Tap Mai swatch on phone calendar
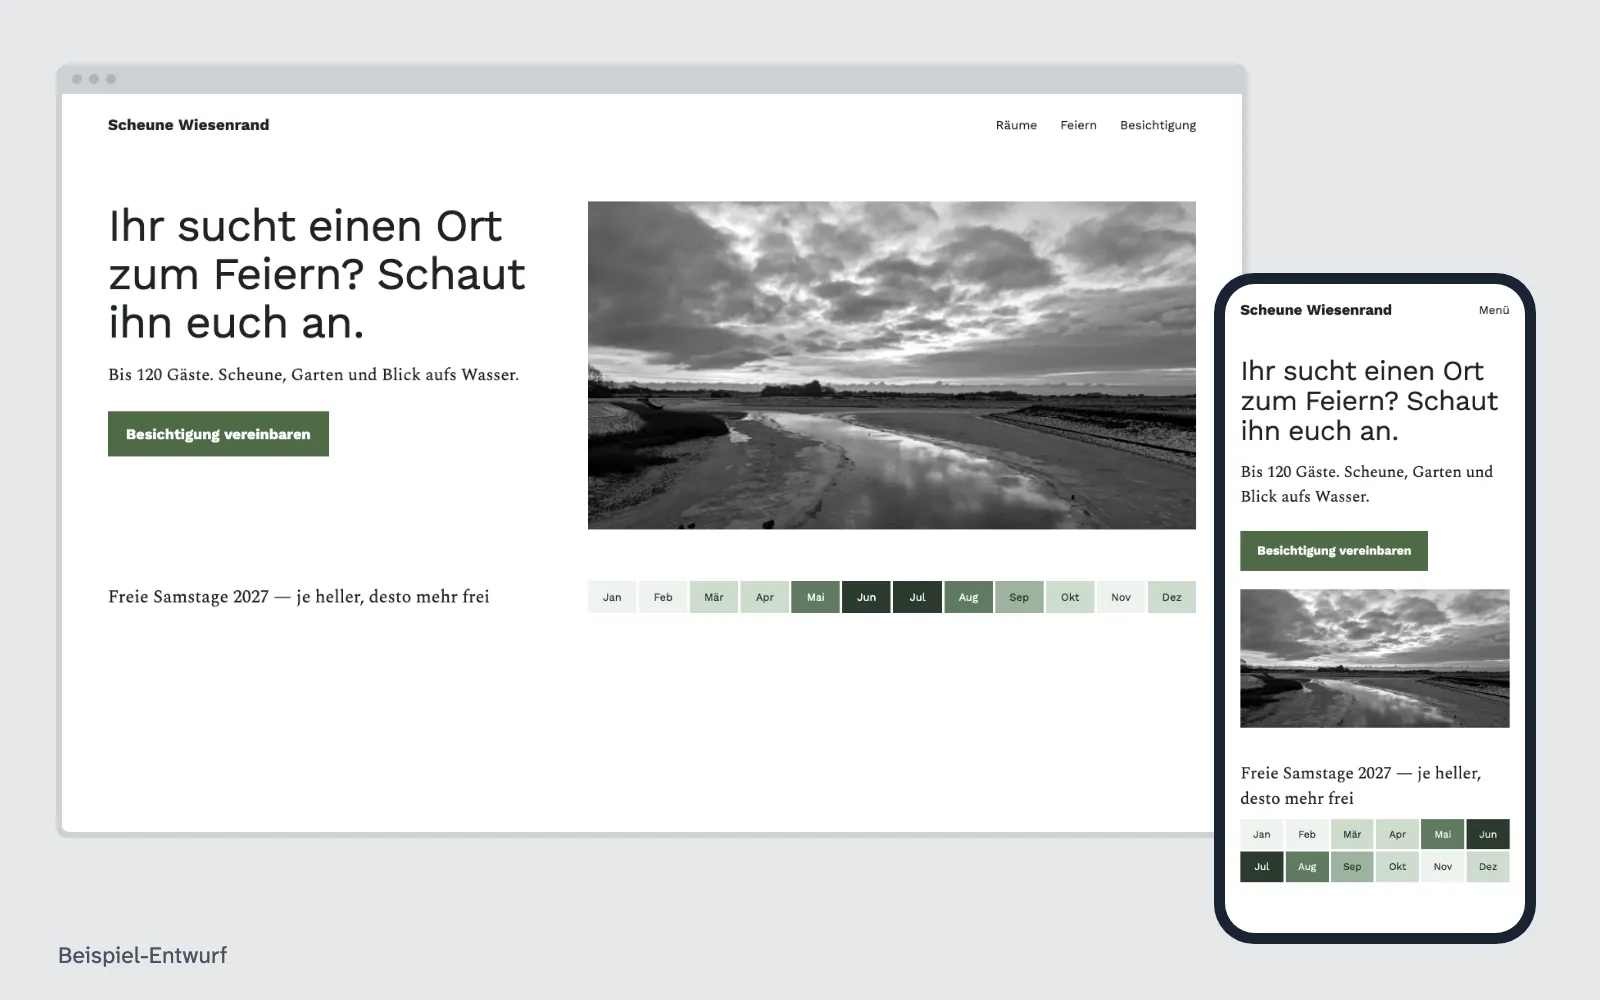This screenshot has width=1600, height=1000. (1443, 834)
